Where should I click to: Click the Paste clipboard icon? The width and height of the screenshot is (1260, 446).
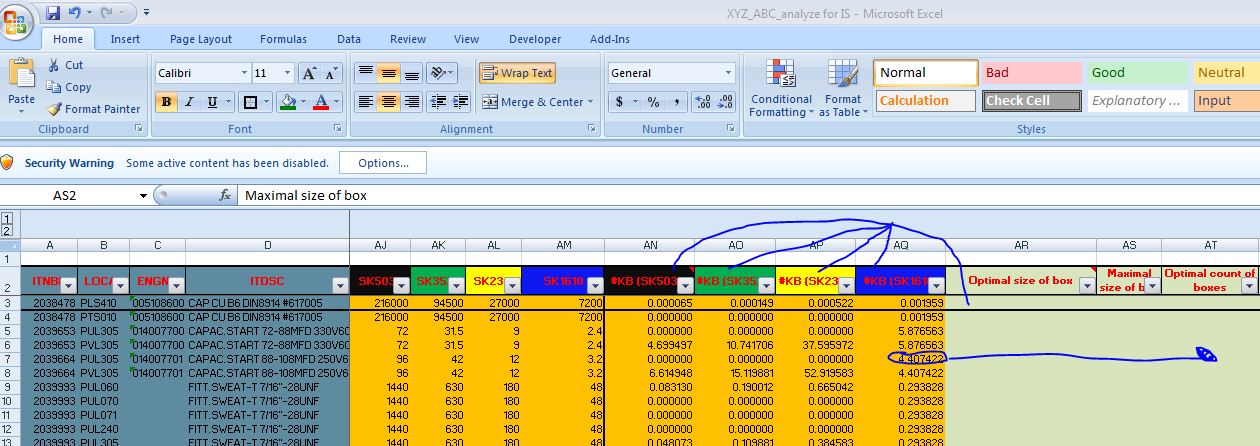pos(21,73)
